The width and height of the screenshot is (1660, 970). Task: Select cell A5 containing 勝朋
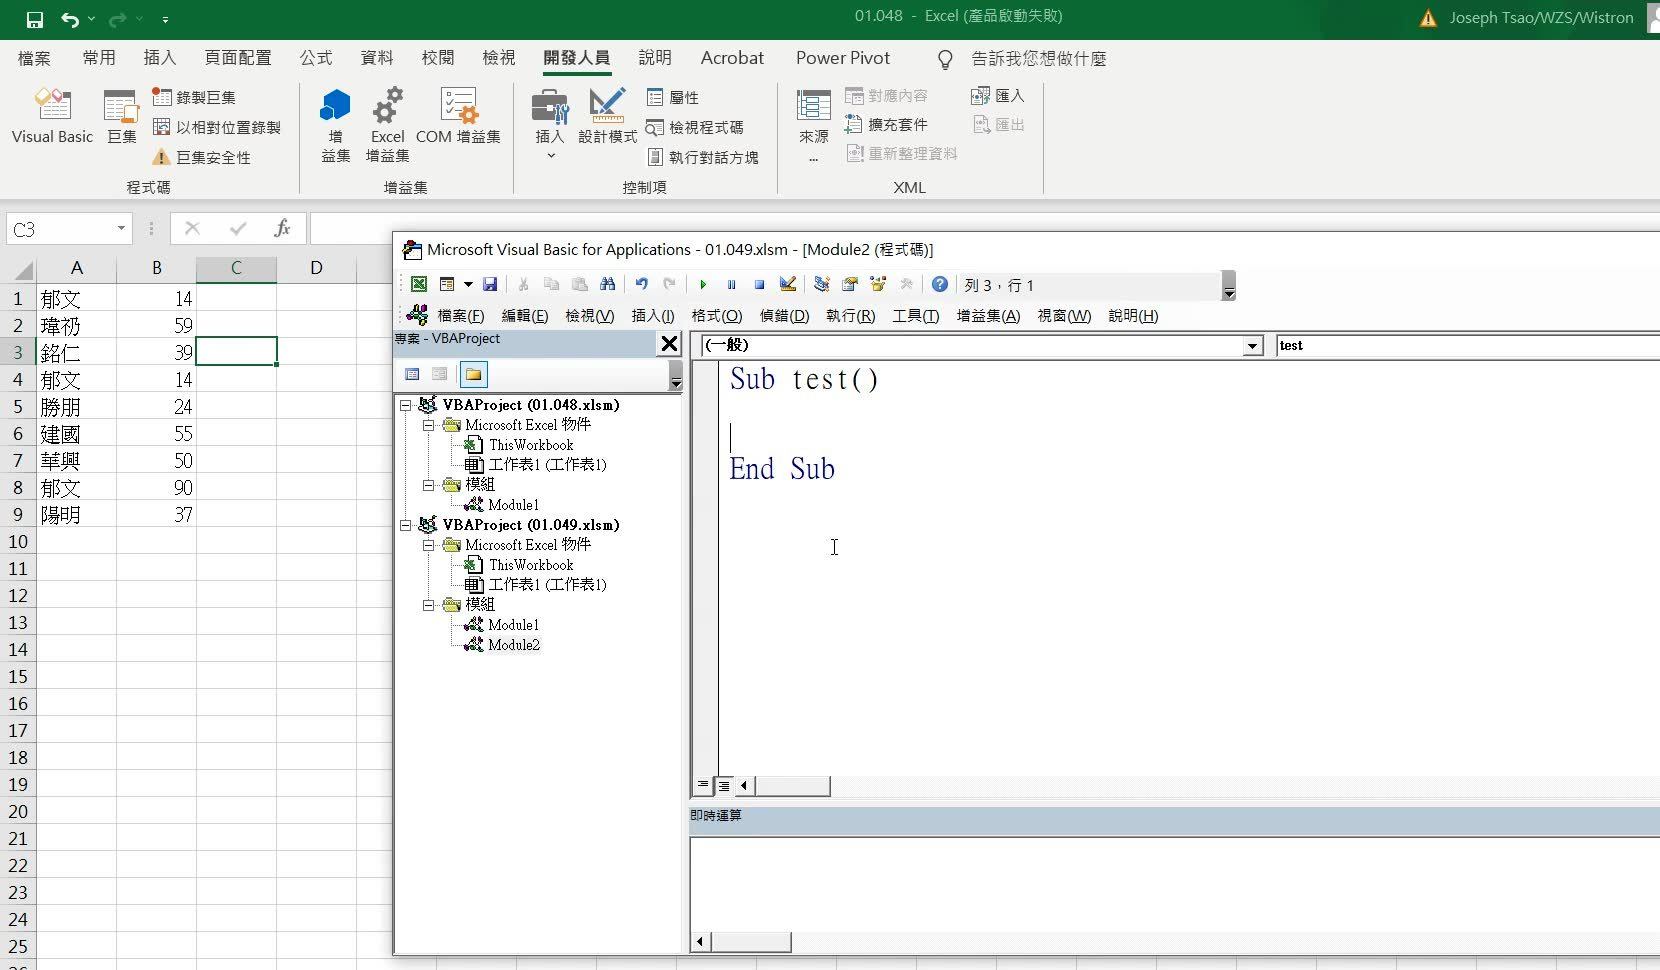point(77,407)
